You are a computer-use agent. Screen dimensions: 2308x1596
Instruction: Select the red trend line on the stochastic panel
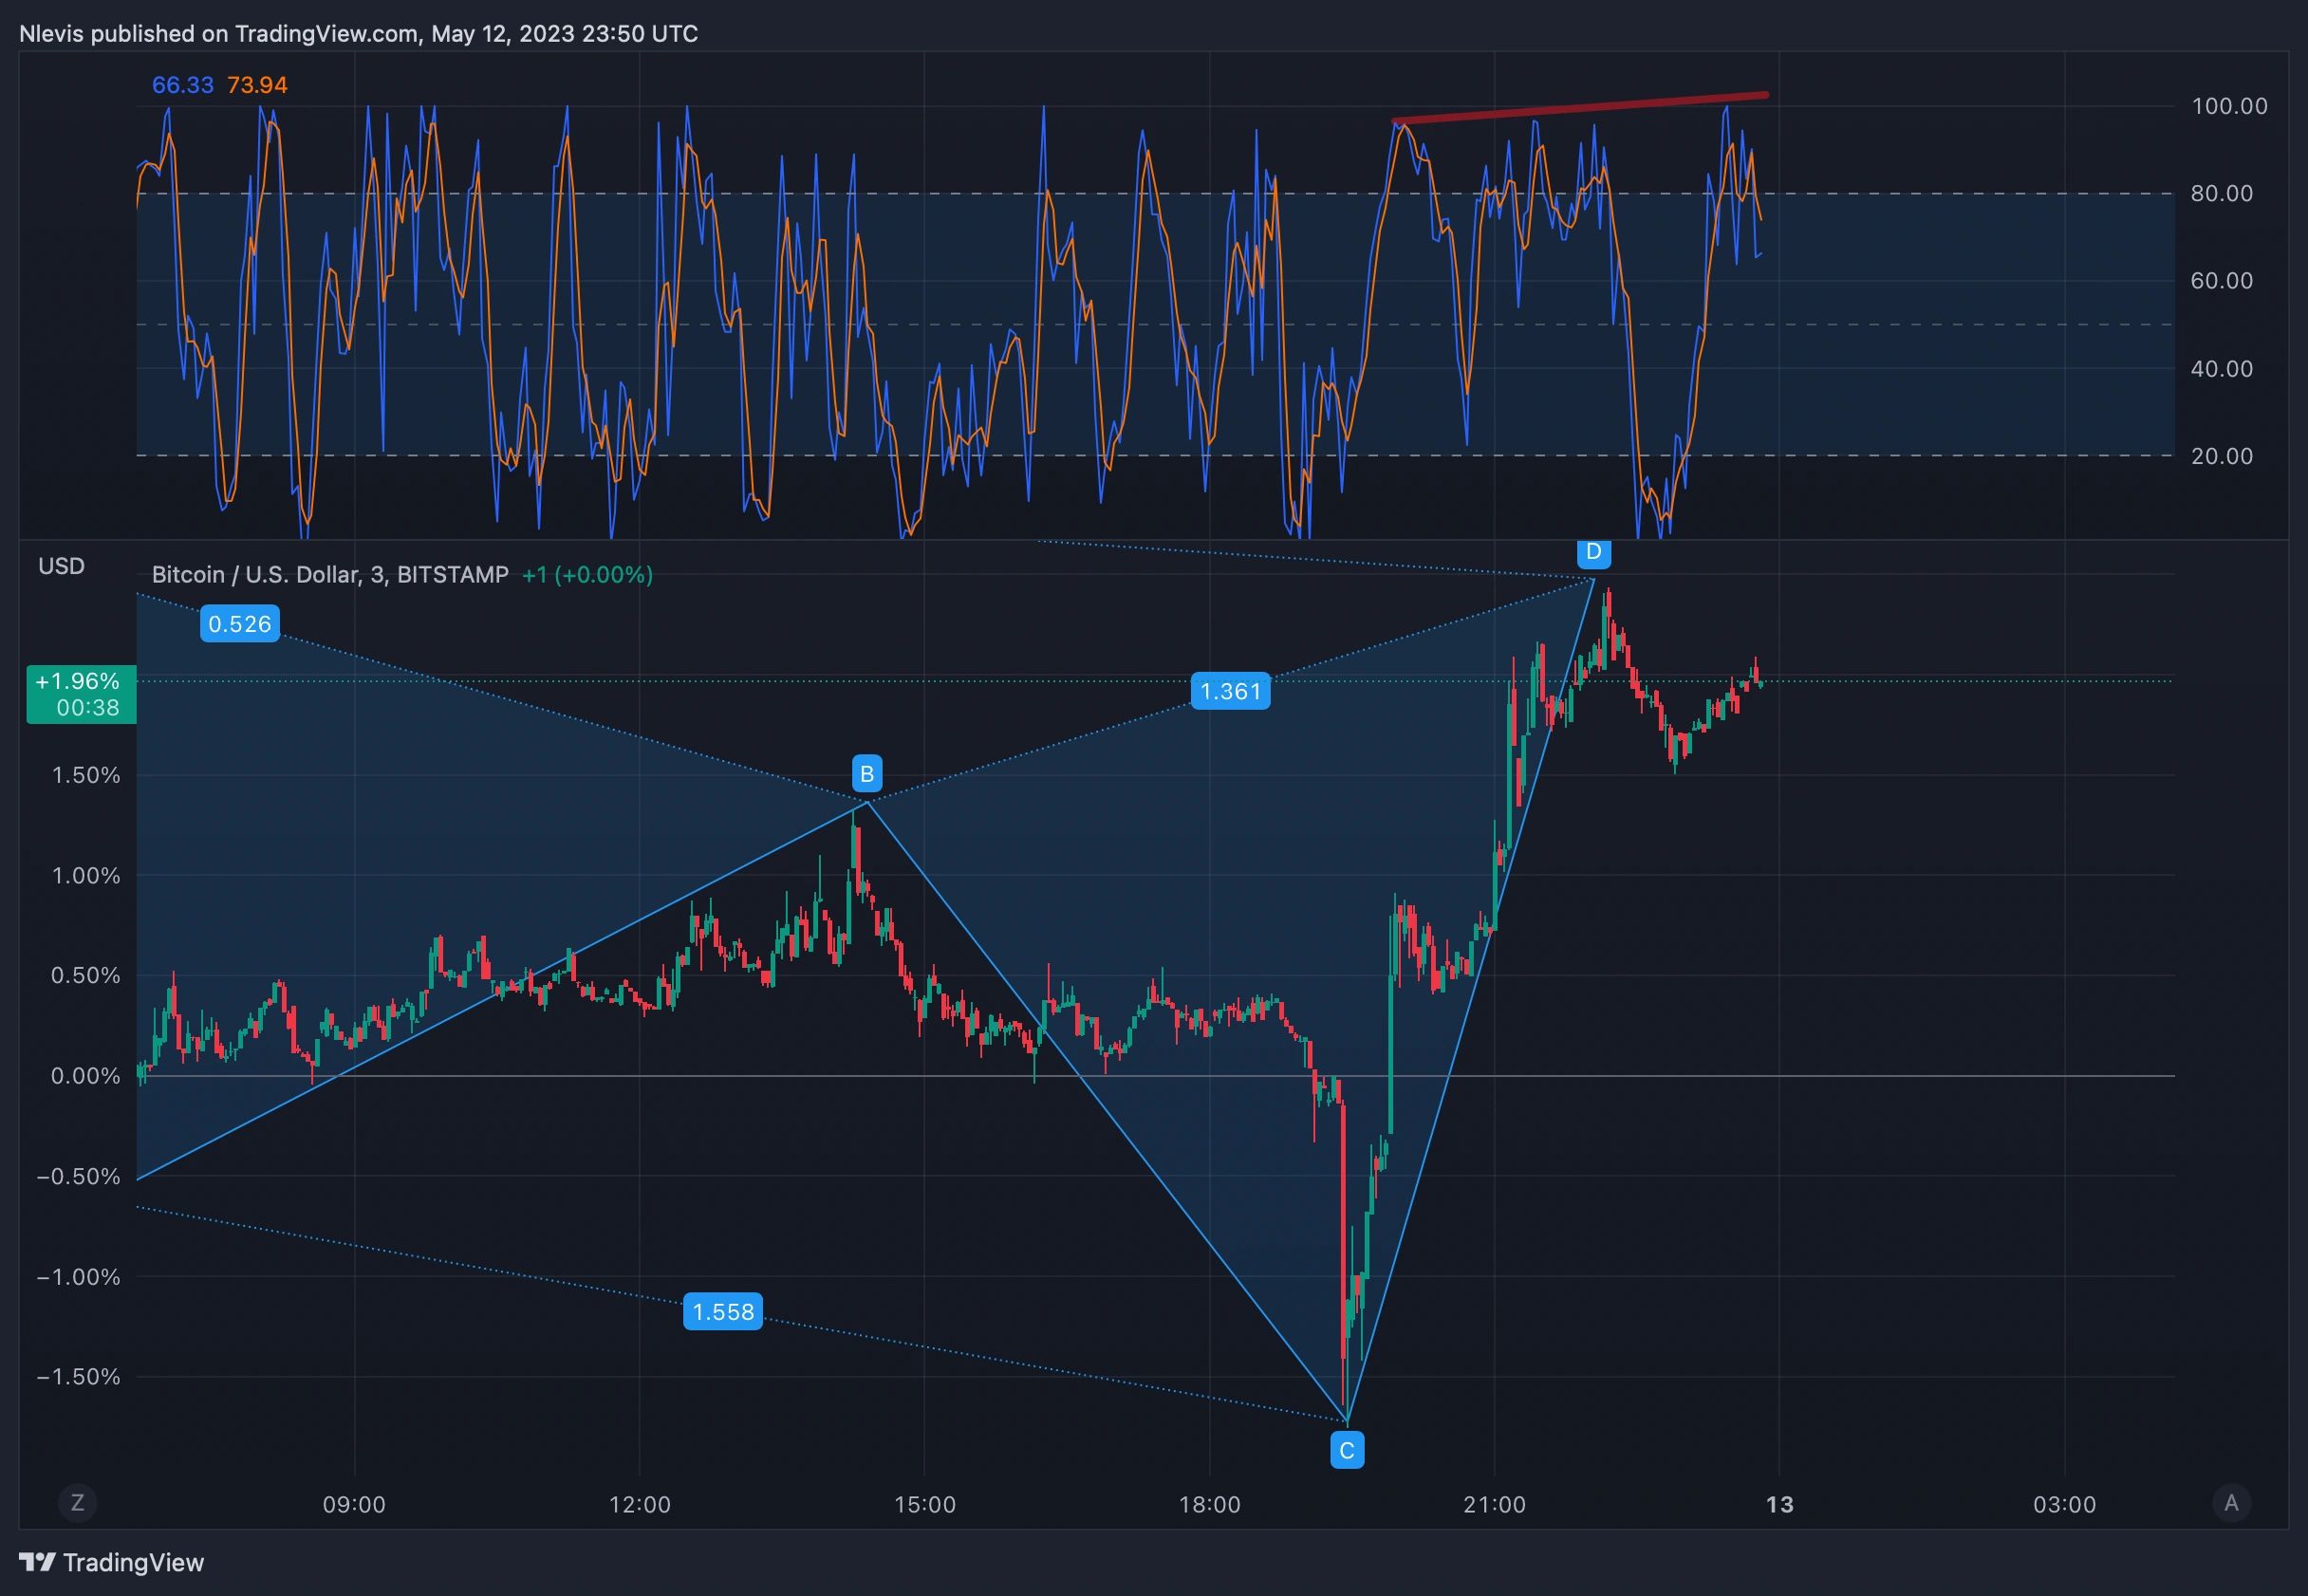[1580, 108]
